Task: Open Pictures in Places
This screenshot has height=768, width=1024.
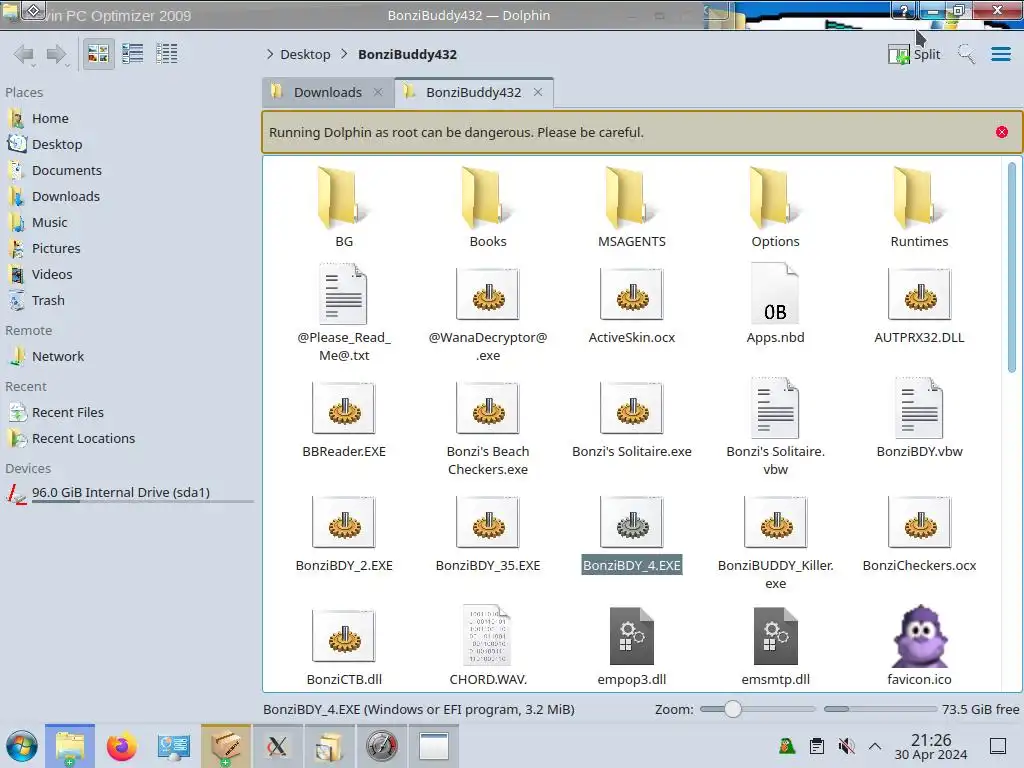Action: click(x=56, y=249)
